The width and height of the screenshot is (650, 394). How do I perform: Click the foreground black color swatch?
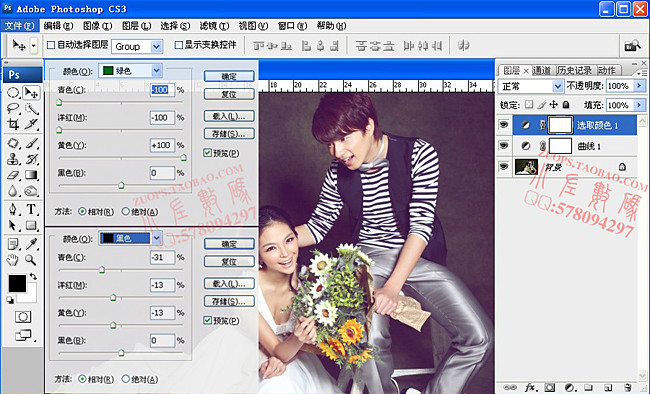[17, 284]
